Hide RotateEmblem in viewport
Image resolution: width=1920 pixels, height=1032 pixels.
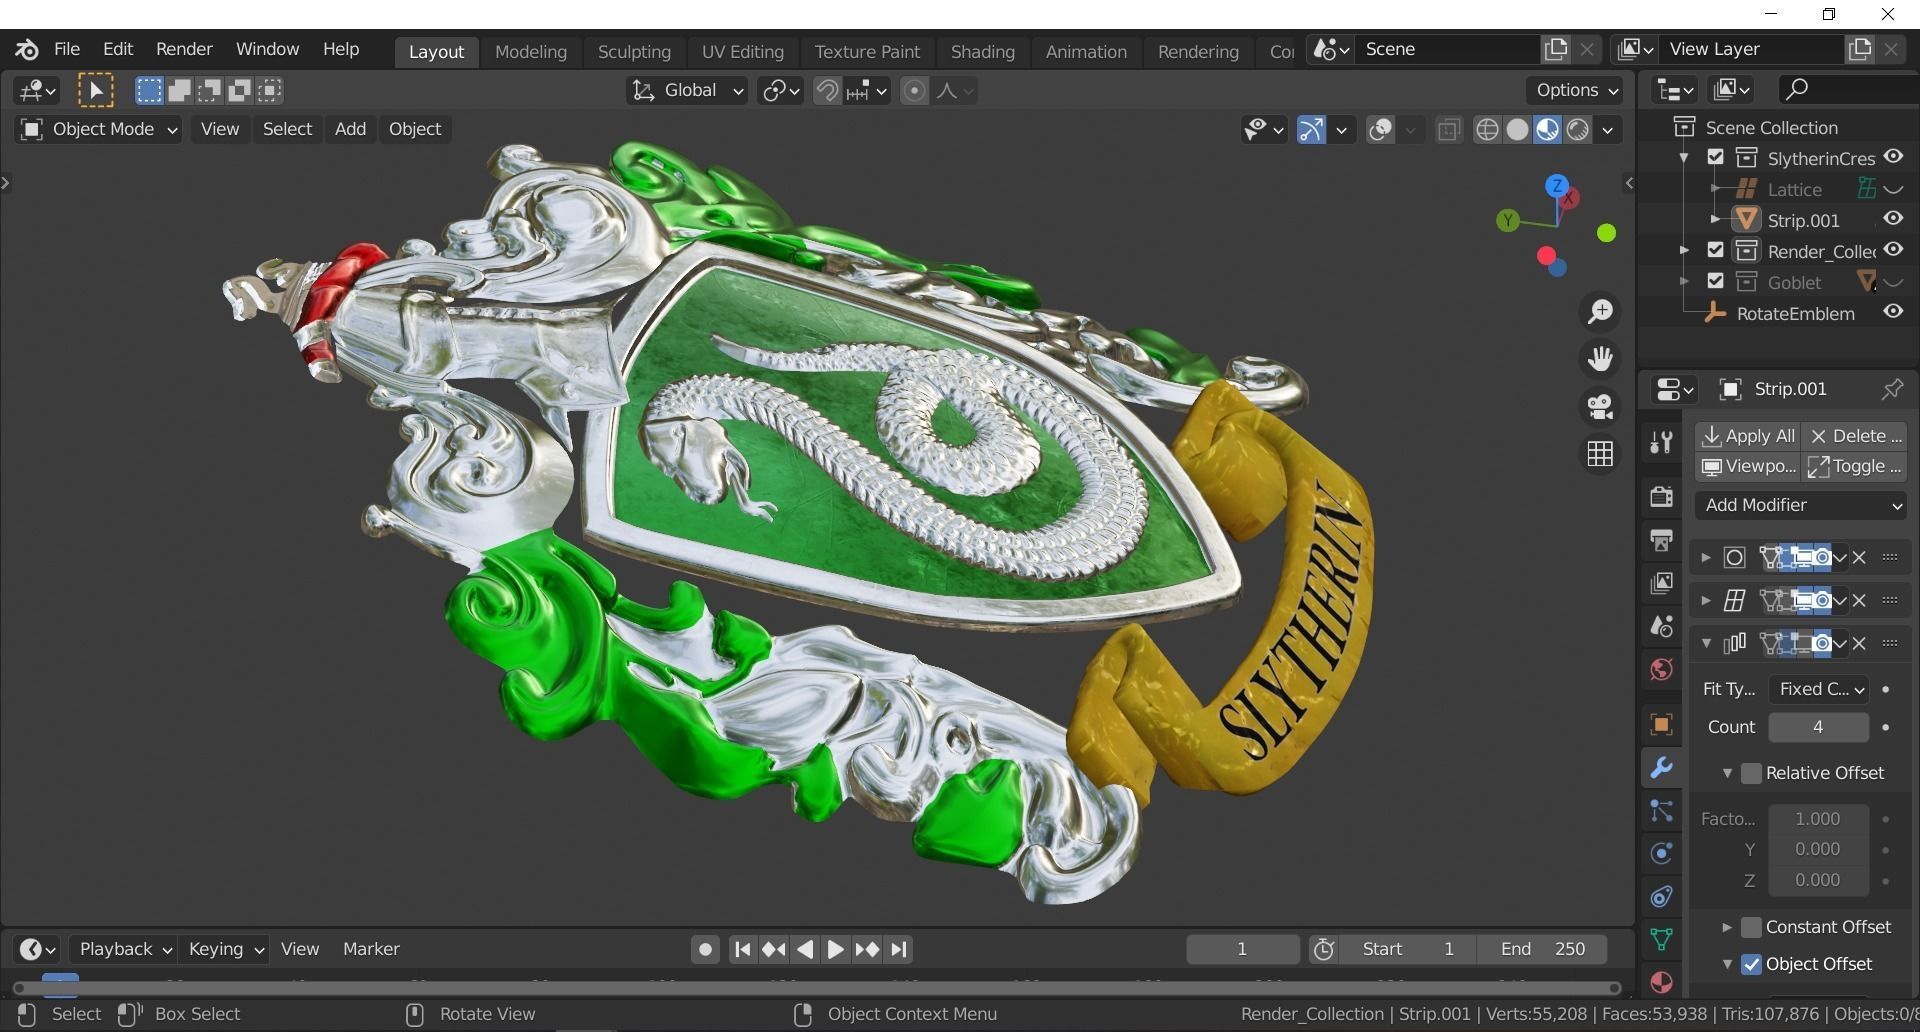[x=1893, y=312]
